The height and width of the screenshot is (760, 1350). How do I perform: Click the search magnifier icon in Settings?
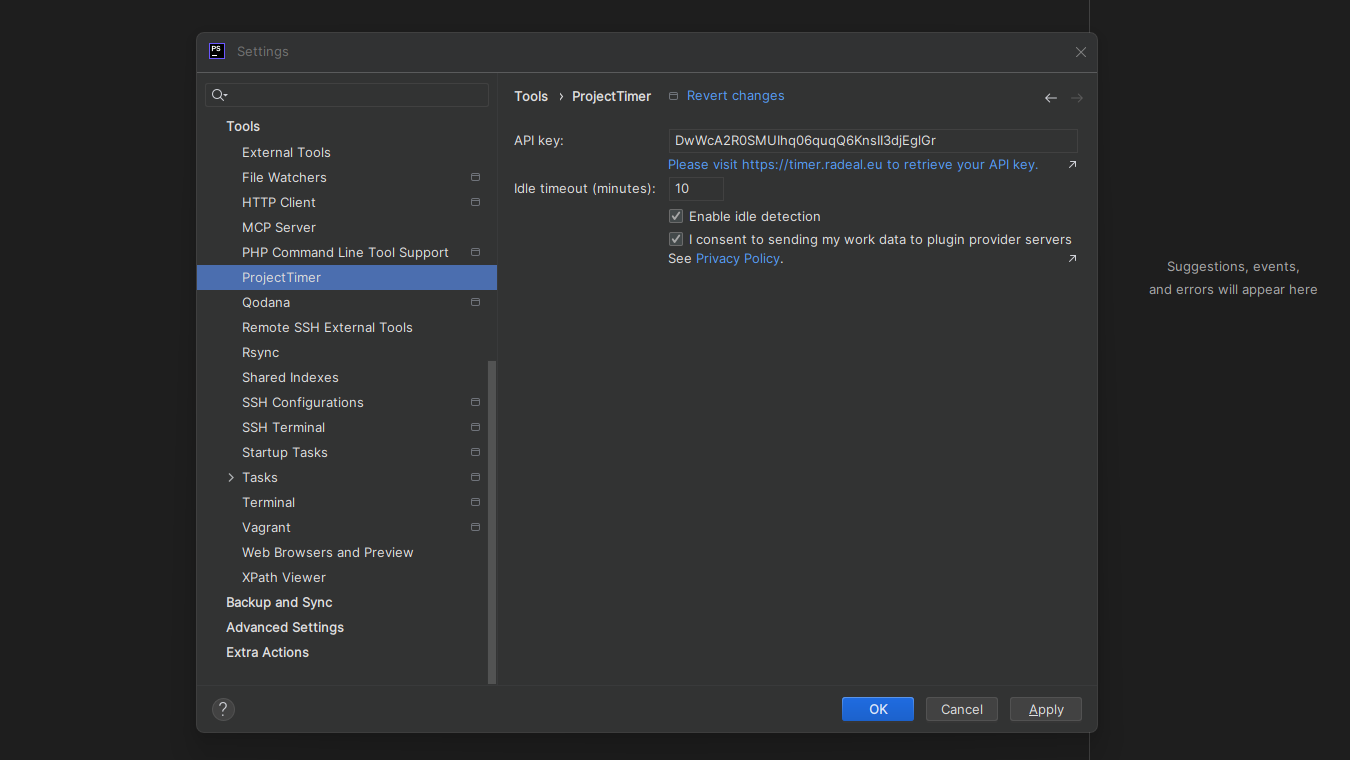click(x=220, y=95)
